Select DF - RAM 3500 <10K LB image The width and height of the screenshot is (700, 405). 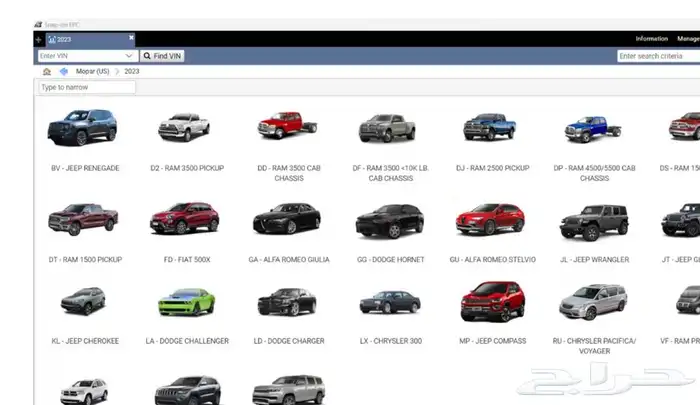388,128
